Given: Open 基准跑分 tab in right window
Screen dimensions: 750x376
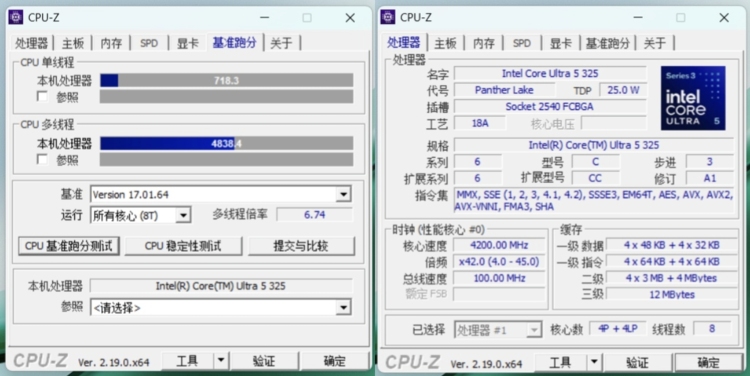Looking at the screenshot, I should pyautogui.click(x=607, y=44).
